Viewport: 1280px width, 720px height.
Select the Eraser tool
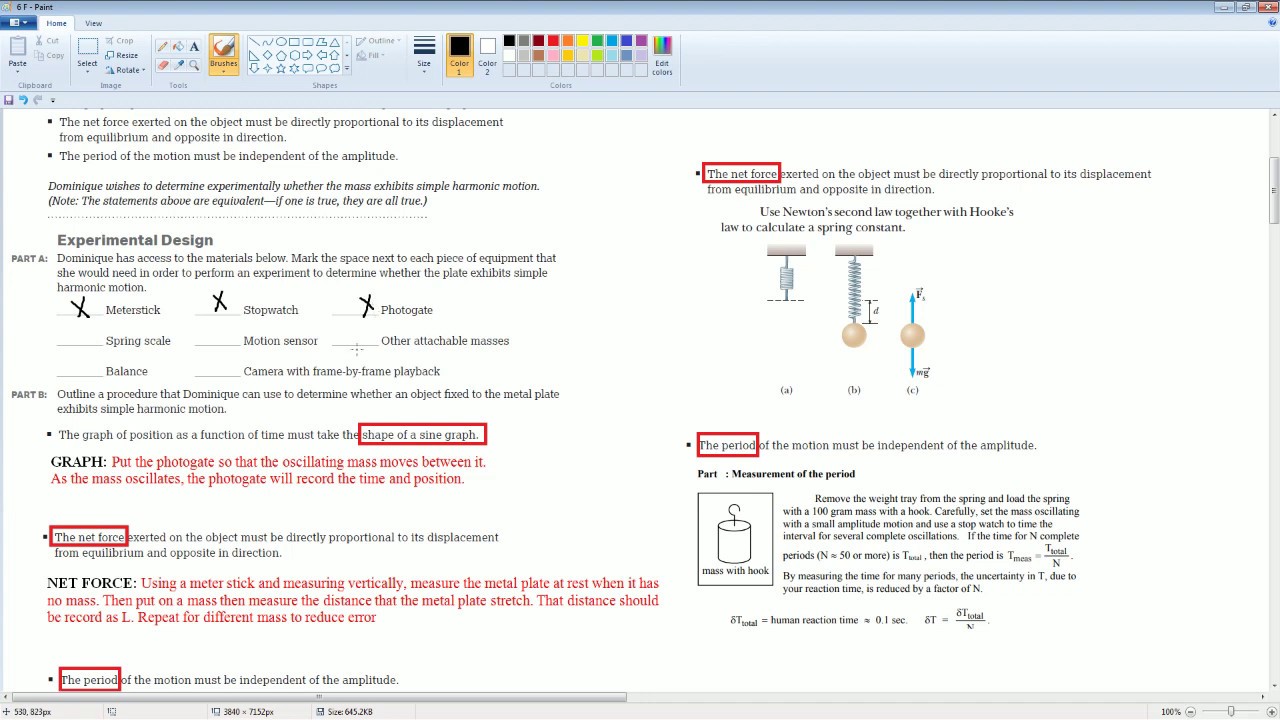pyautogui.click(x=162, y=65)
